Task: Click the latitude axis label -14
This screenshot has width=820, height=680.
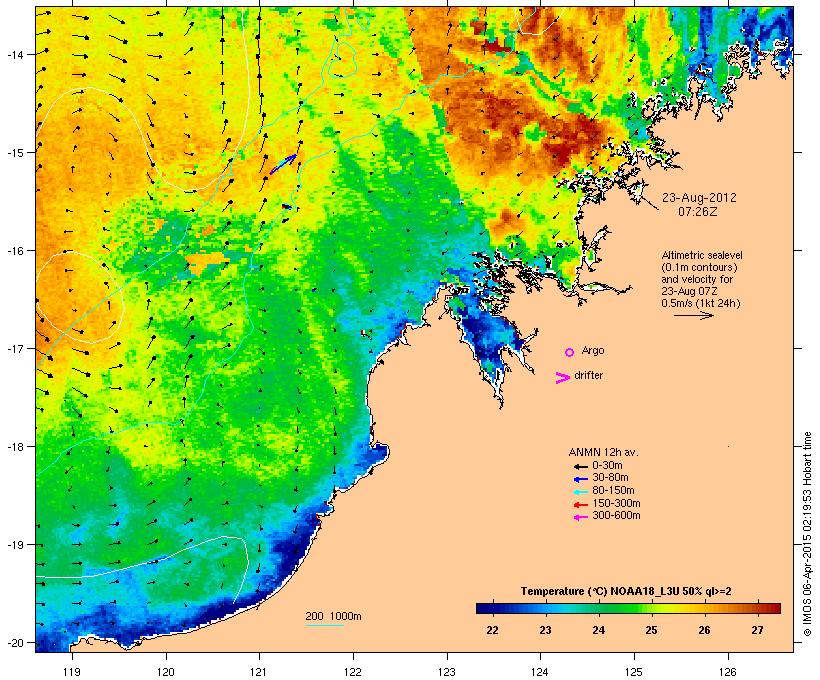Action: [15, 54]
